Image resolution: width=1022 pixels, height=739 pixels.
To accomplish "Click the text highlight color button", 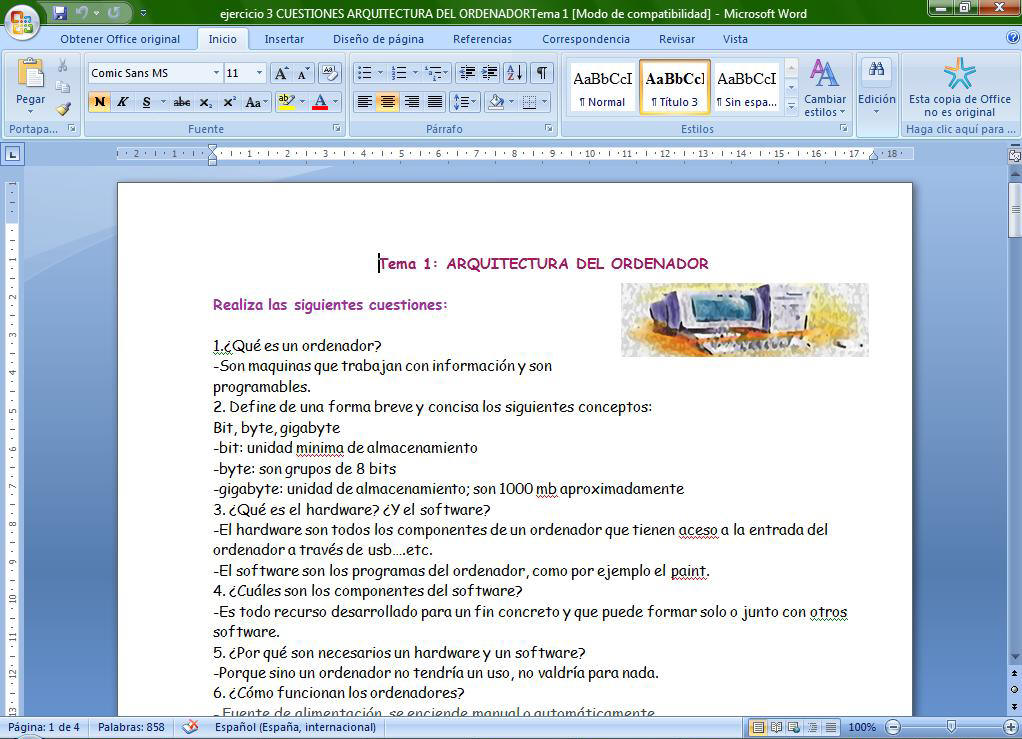I will (285, 102).
